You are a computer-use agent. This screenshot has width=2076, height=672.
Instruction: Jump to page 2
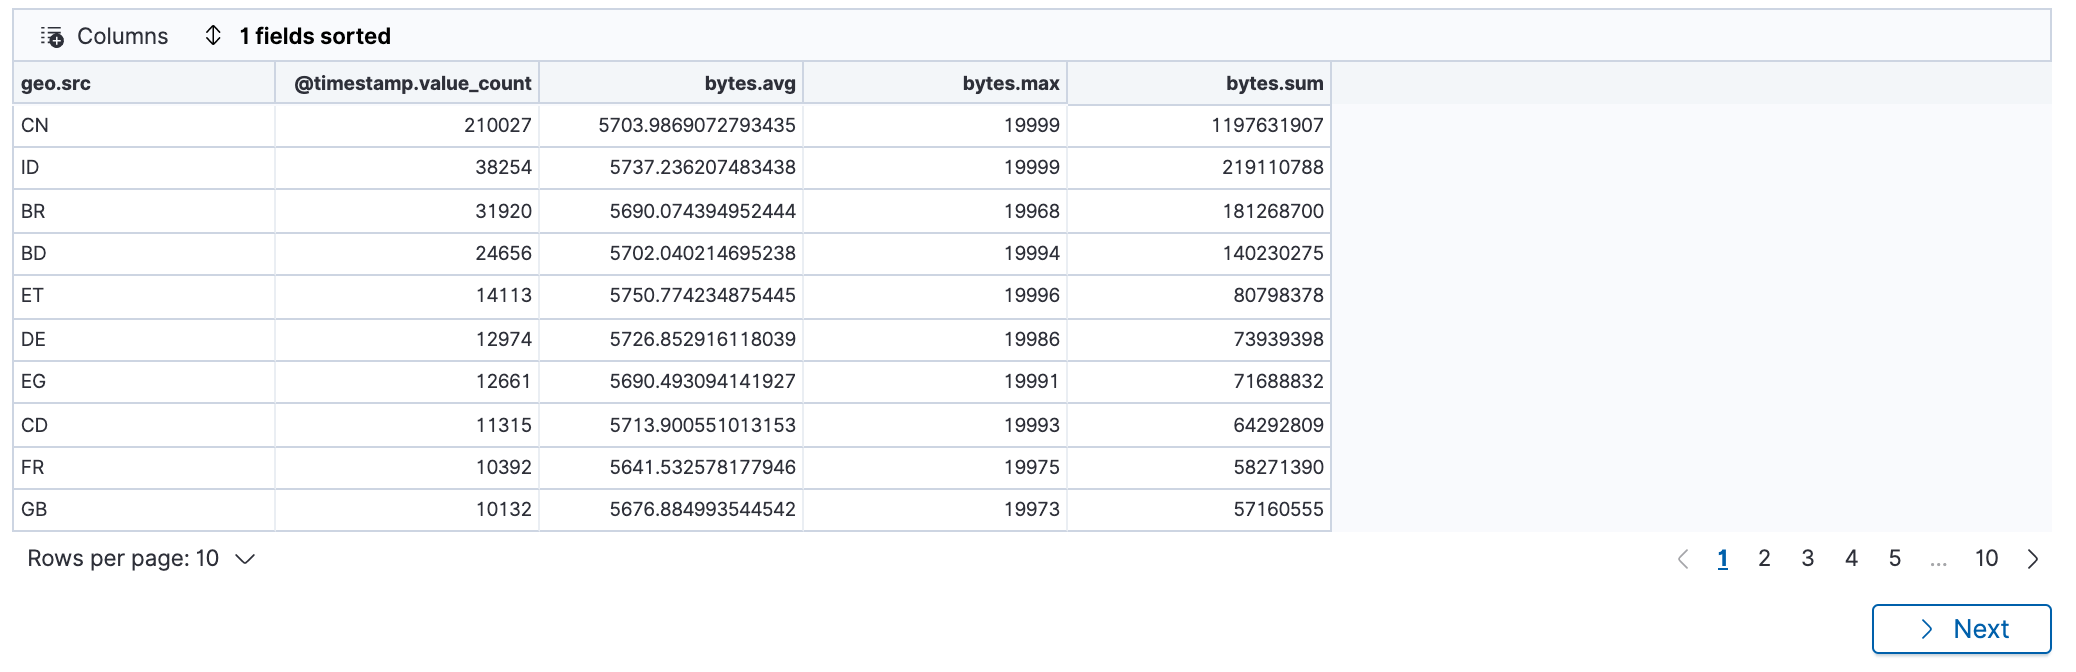(x=1764, y=559)
